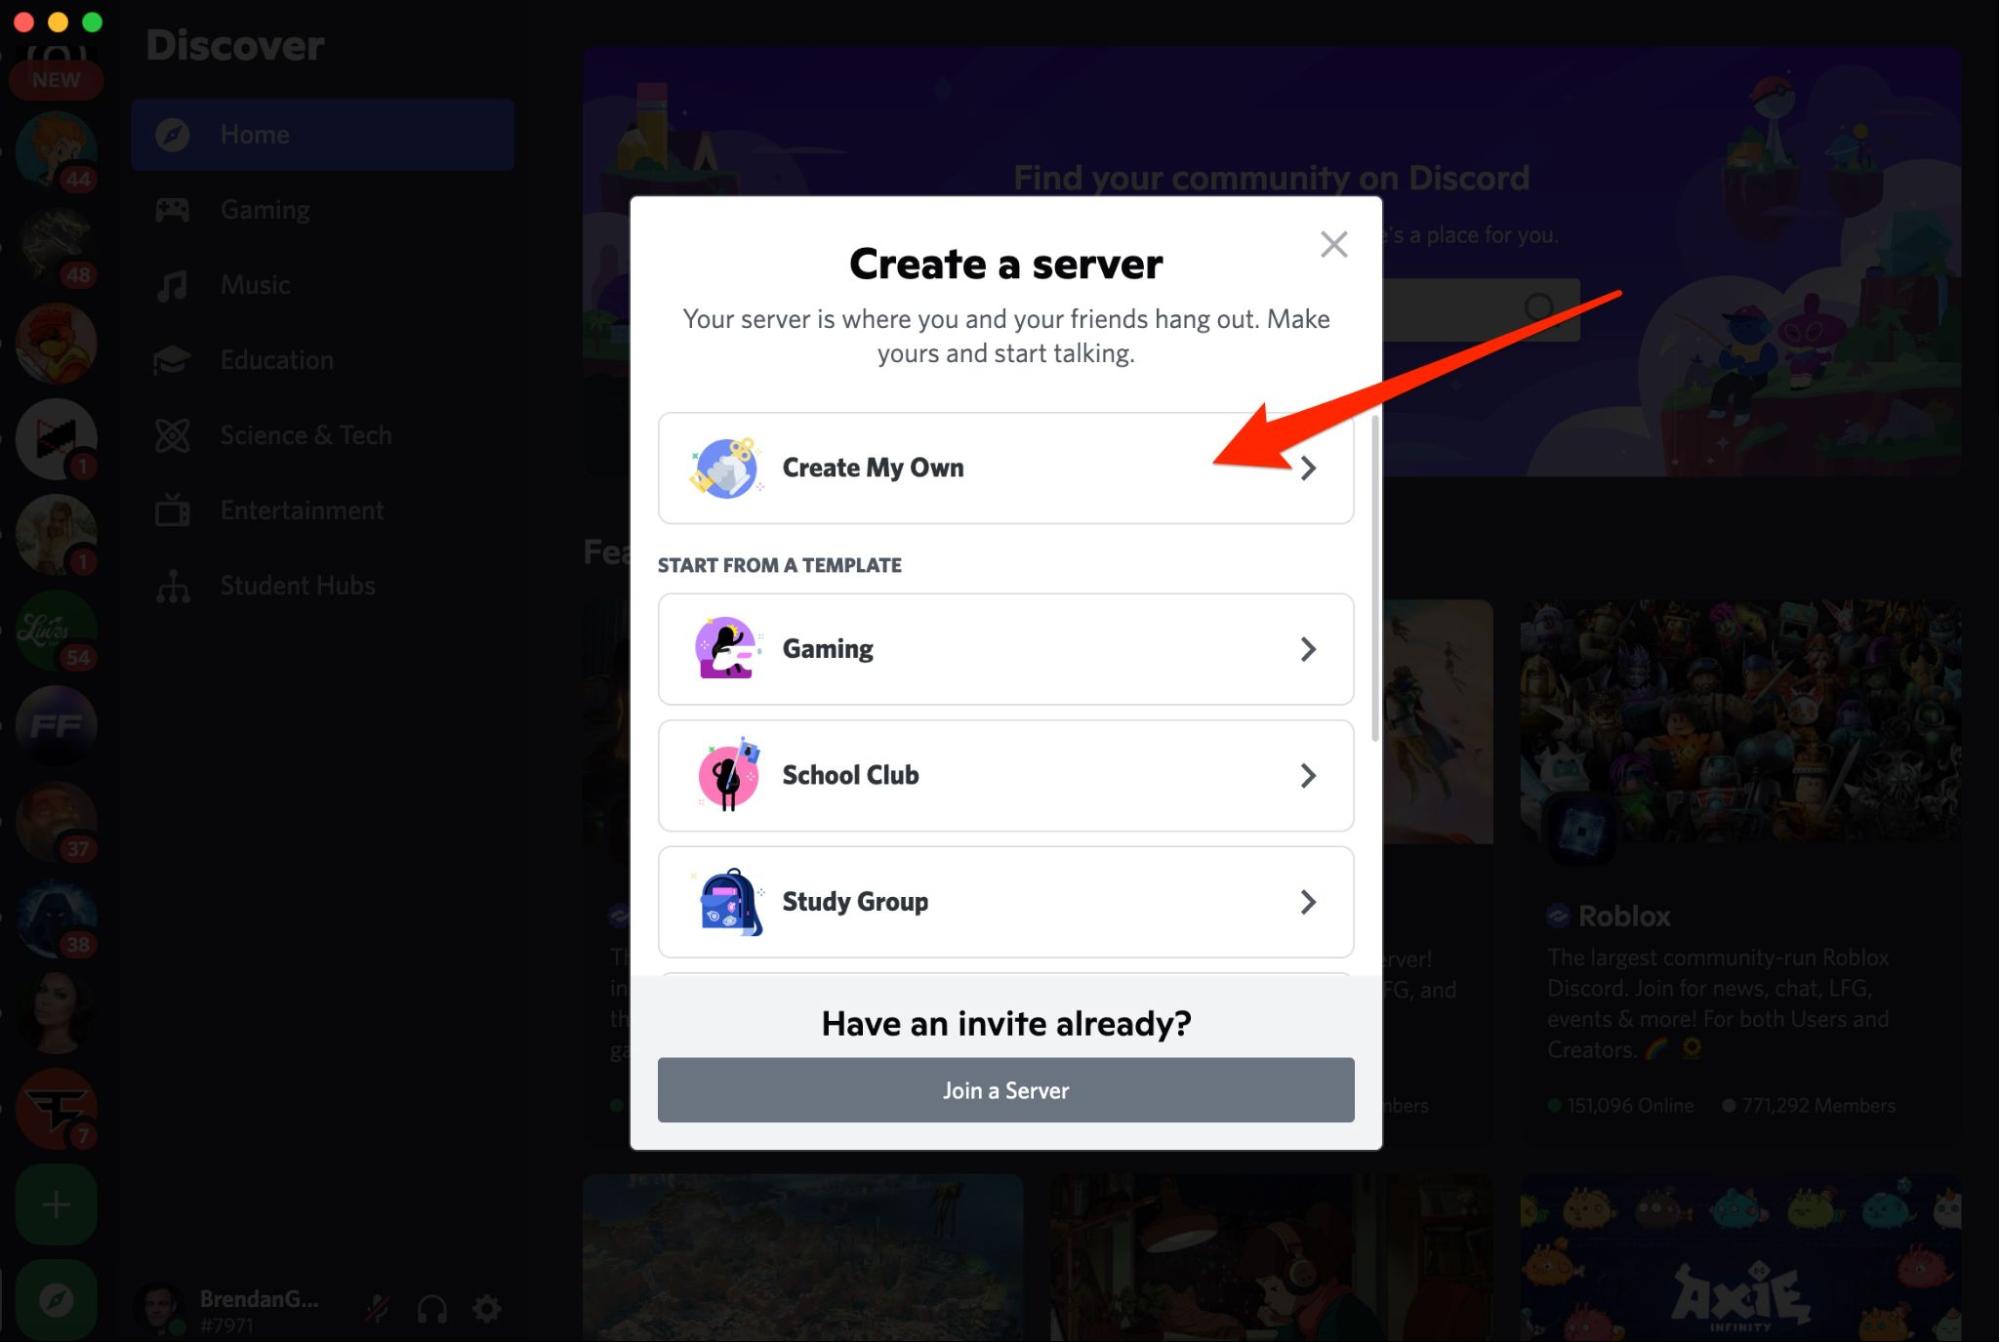Image resolution: width=1999 pixels, height=1342 pixels.
Task: Expand the Gaming template option
Action: (1006, 649)
